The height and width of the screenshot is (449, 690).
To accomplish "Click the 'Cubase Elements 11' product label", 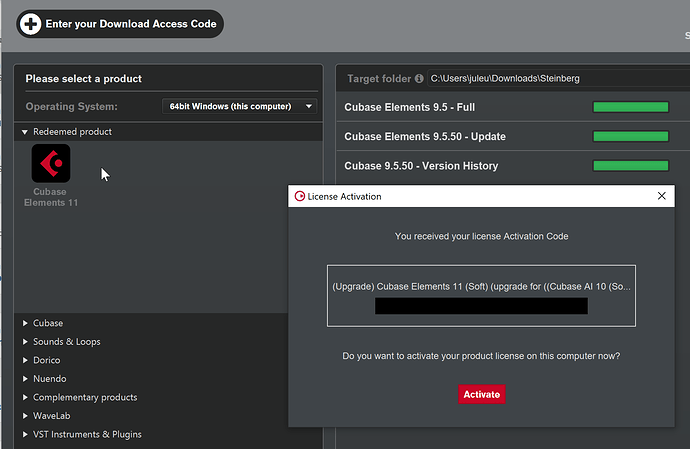I will click(x=51, y=197).
